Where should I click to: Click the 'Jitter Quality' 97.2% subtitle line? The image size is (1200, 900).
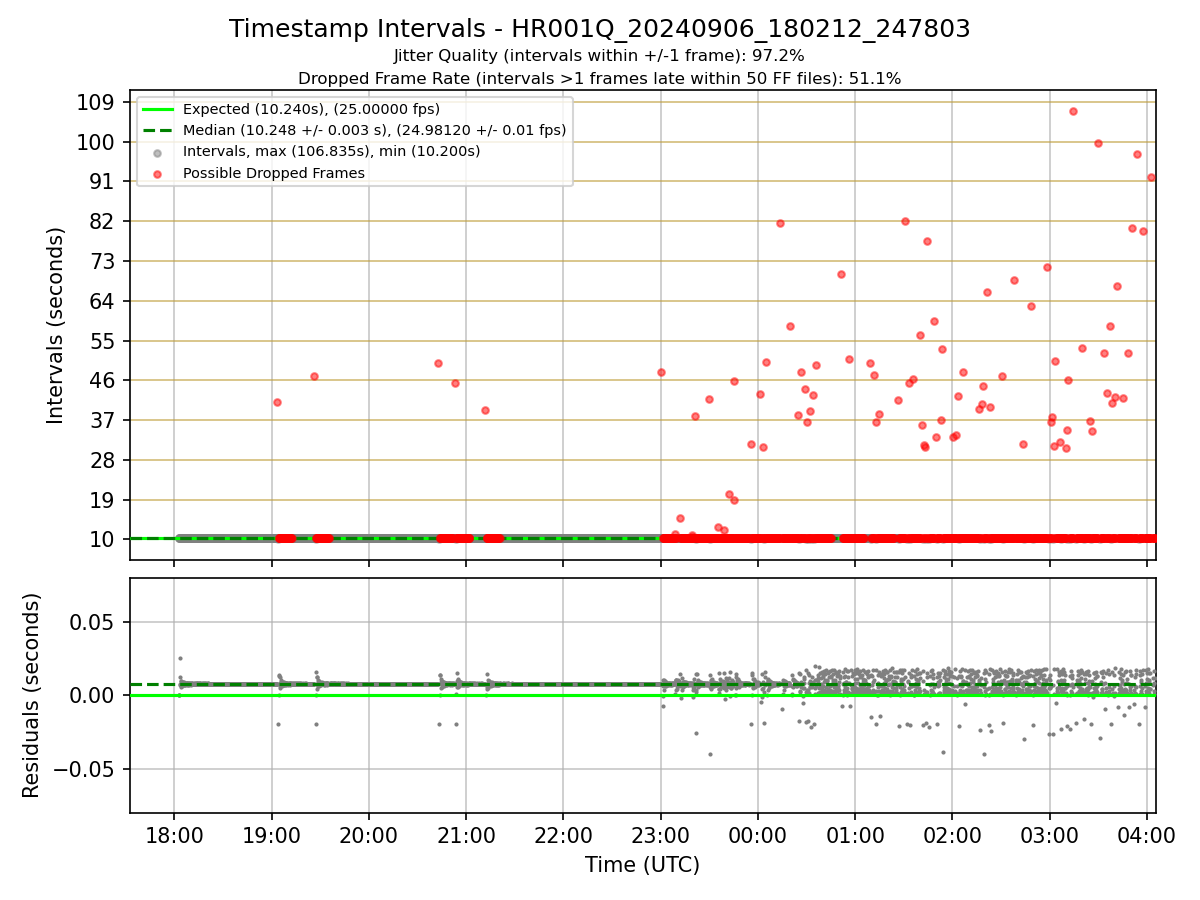click(x=600, y=56)
